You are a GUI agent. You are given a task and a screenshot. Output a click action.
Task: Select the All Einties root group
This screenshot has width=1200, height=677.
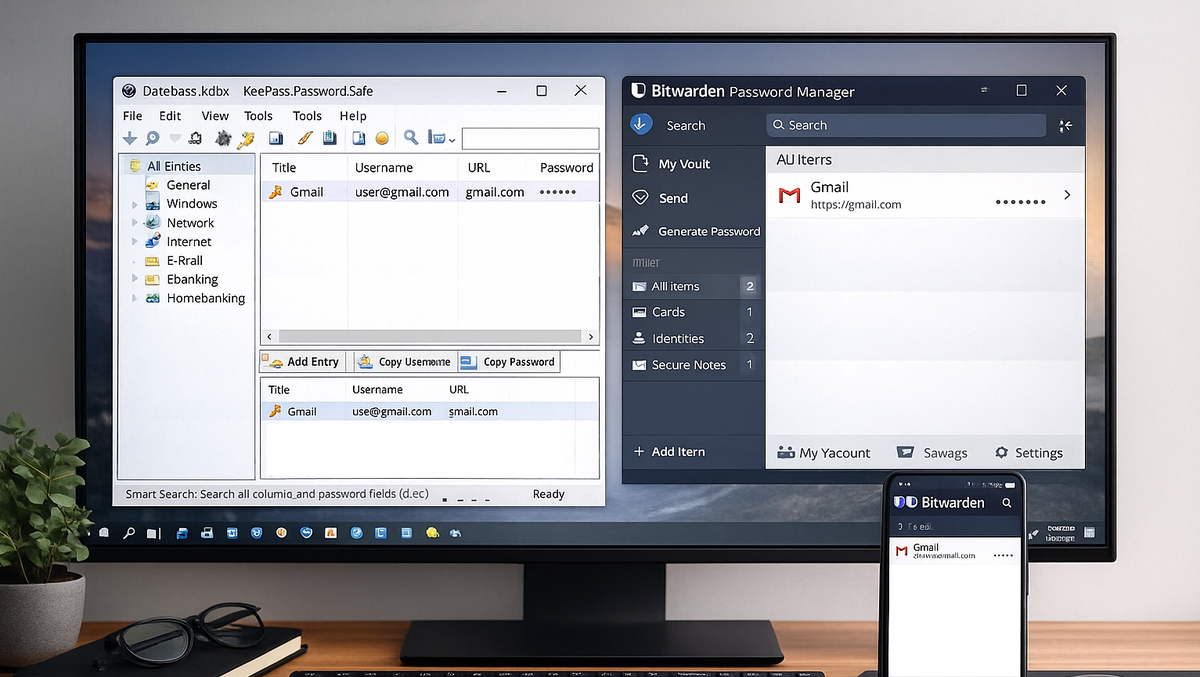[x=174, y=166]
